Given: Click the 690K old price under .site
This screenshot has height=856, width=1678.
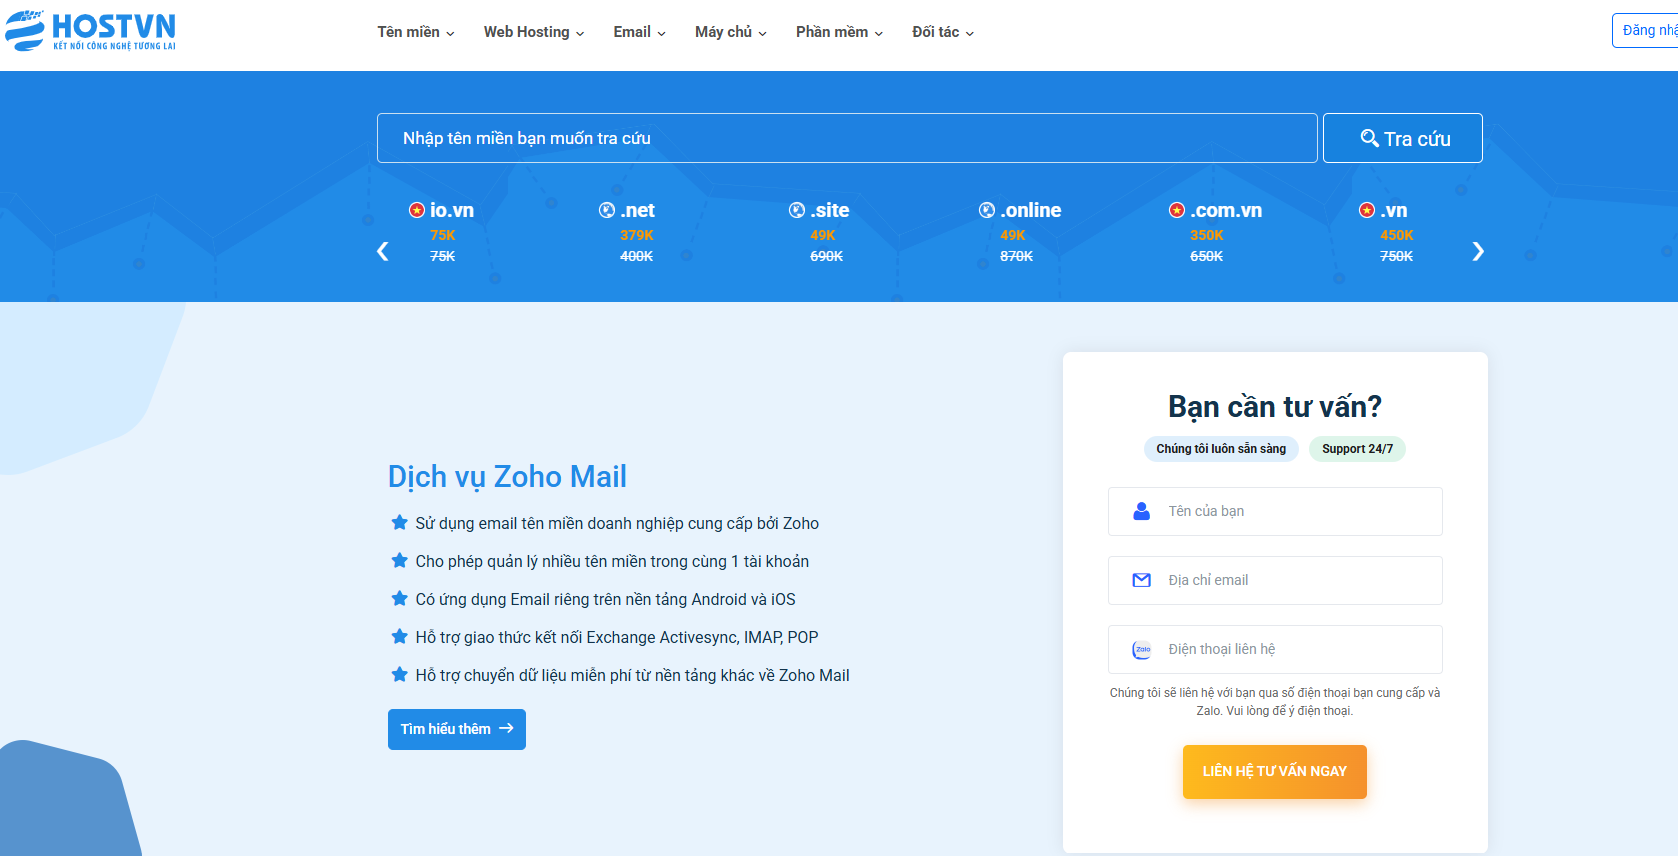Looking at the screenshot, I should point(827,256).
